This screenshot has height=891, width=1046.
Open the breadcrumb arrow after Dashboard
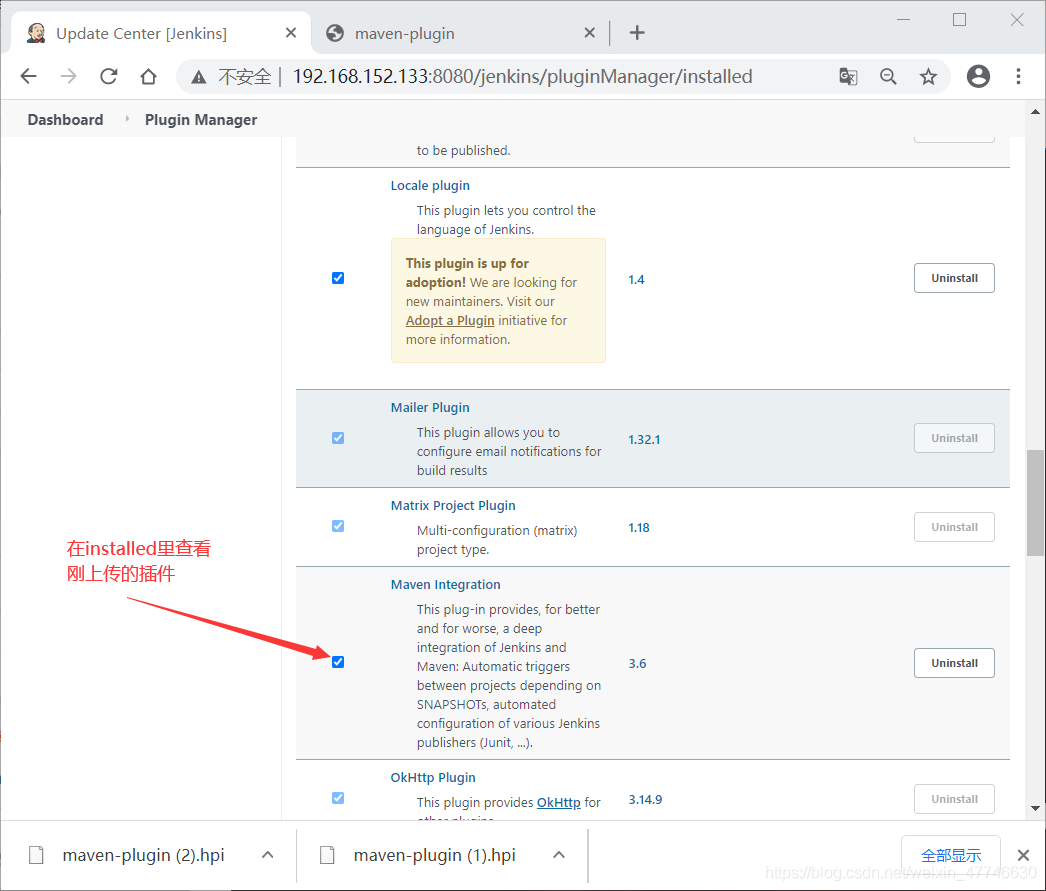tap(127, 119)
